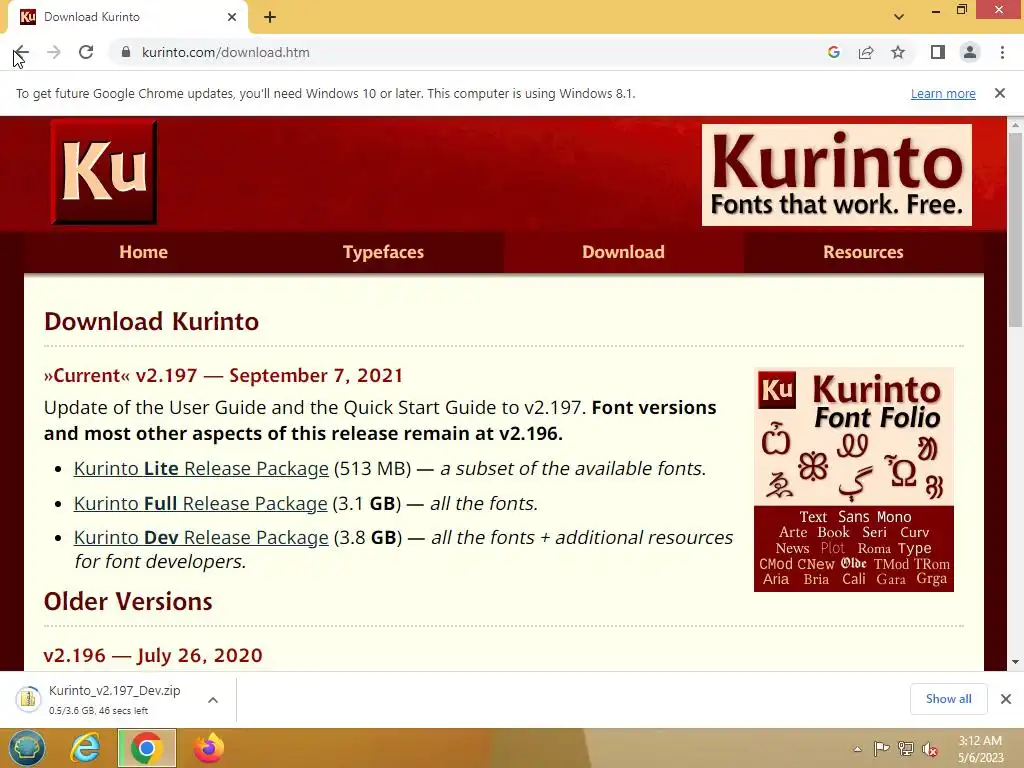Open the Typefaces menu item
The width and height of the screenshot is (1024, 768).
click(383, 252)
